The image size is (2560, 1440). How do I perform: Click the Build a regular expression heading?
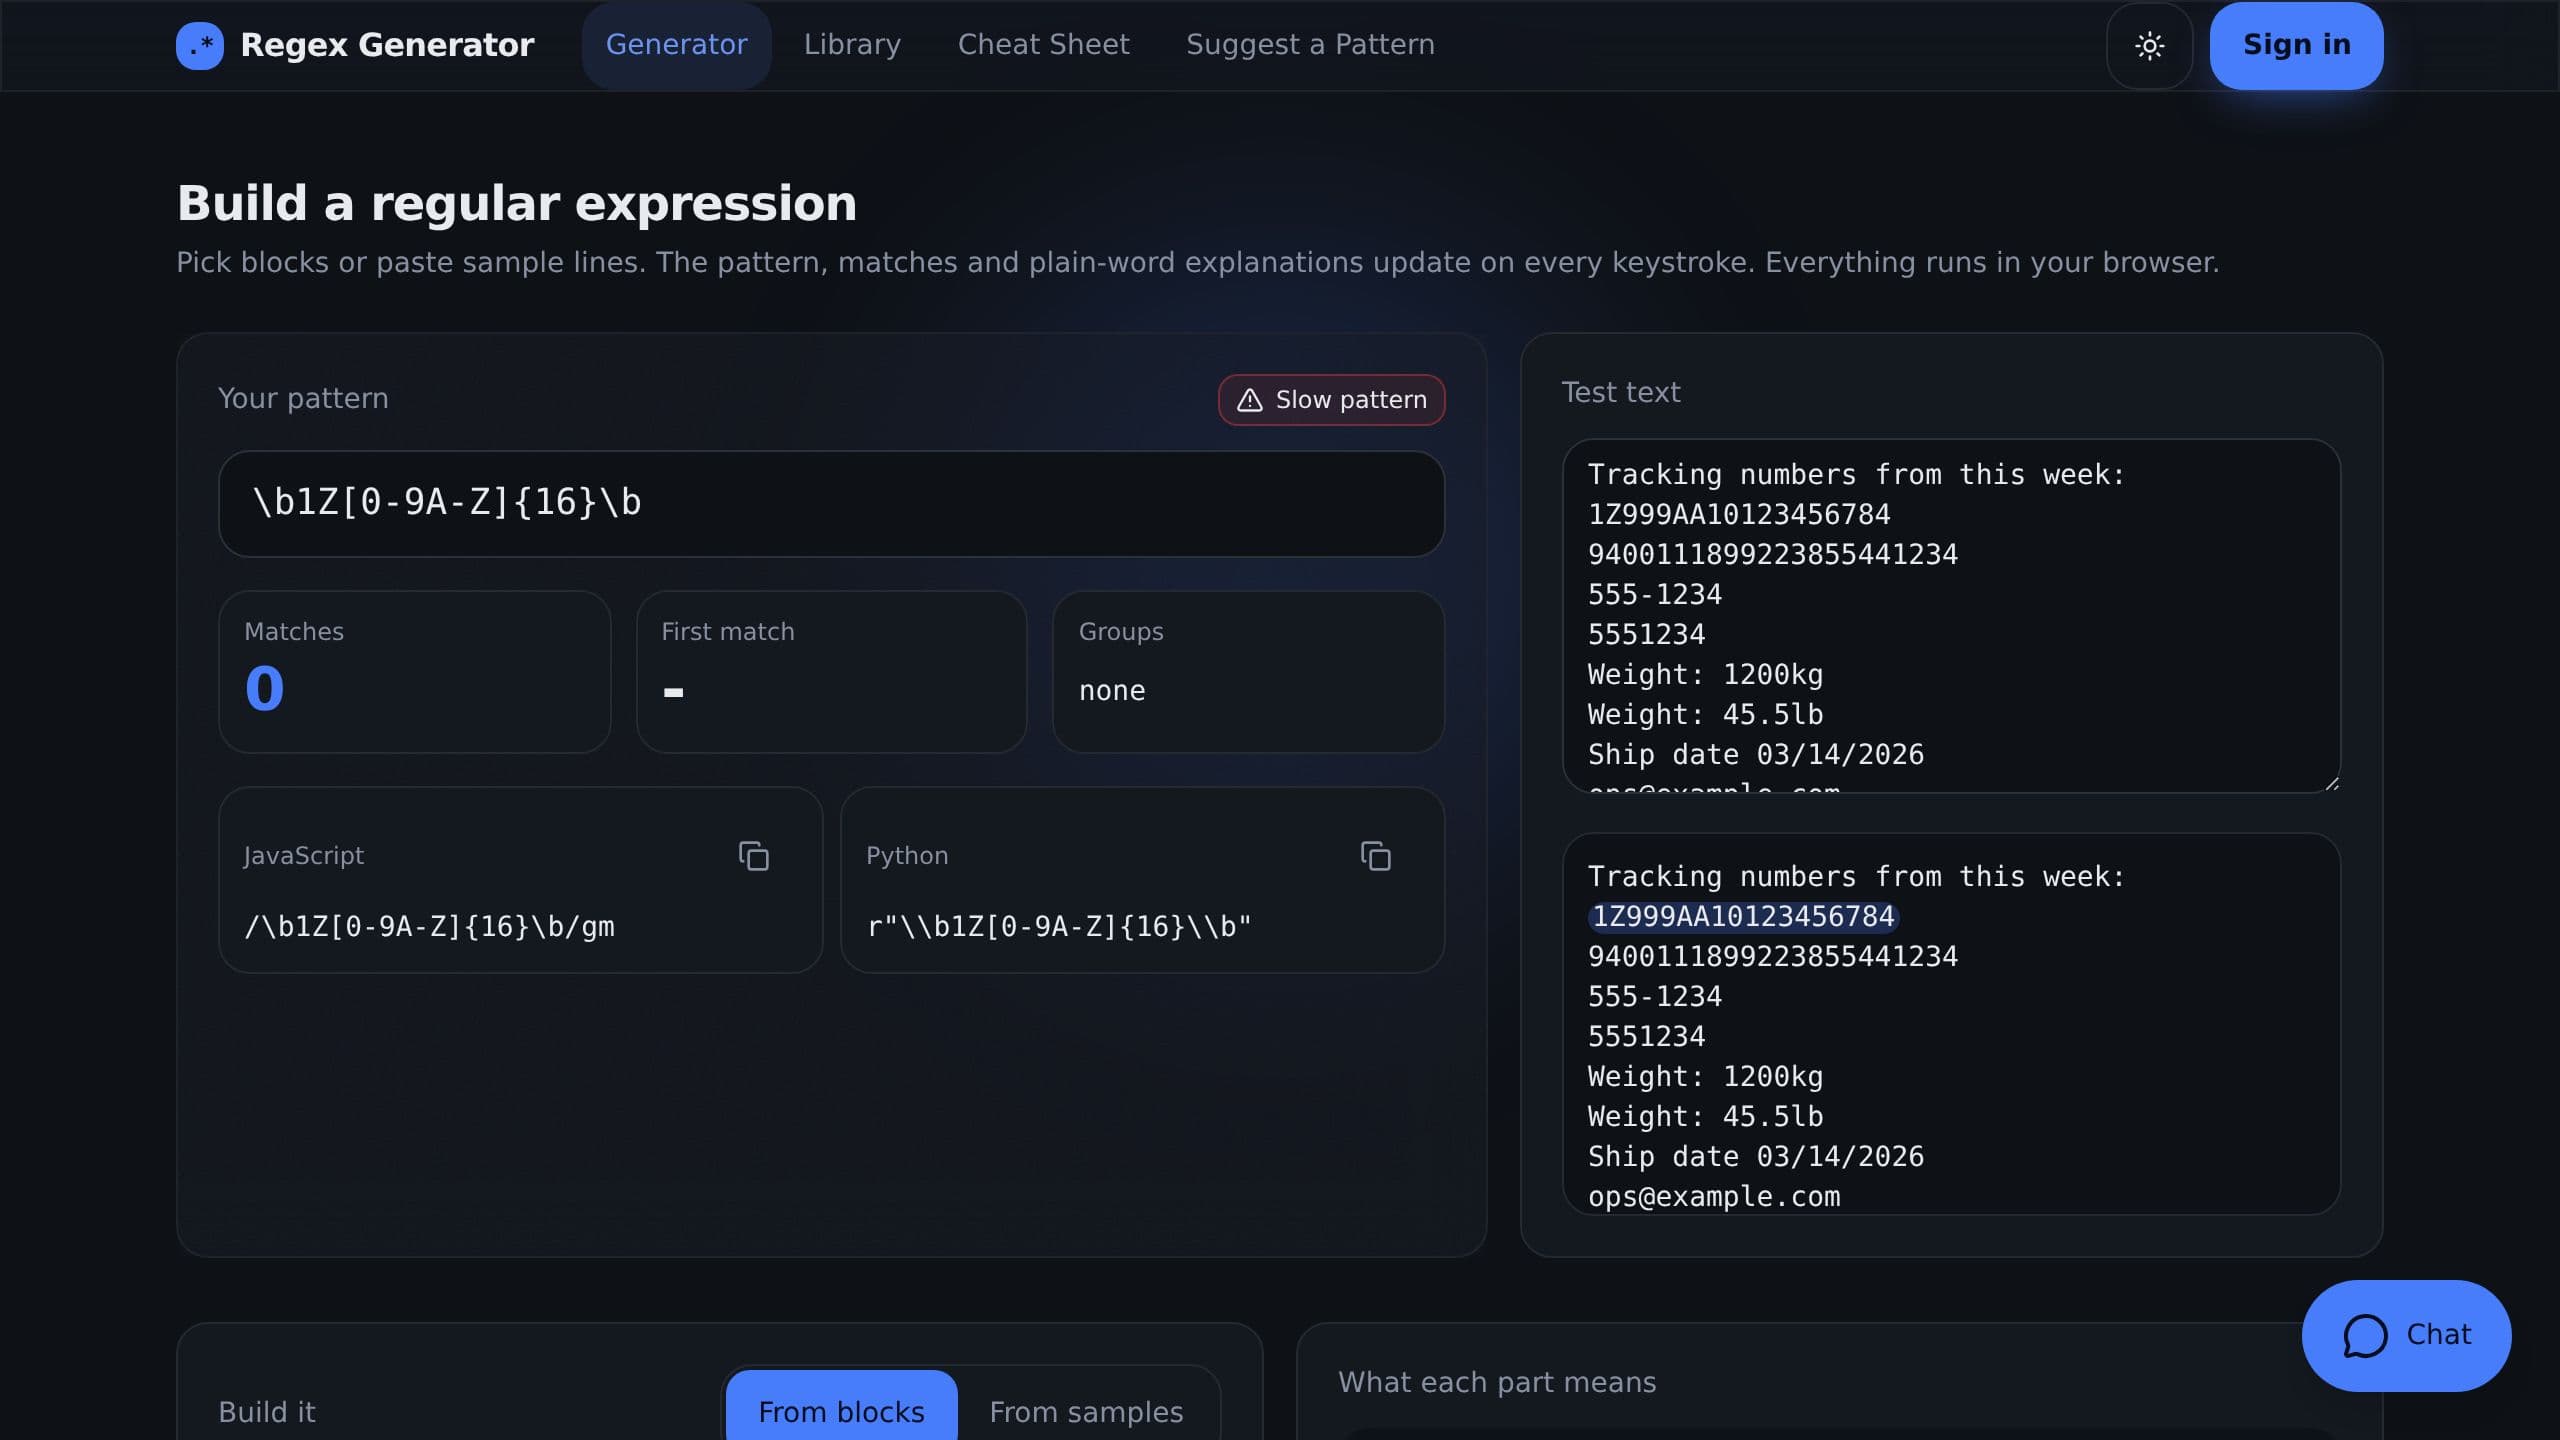coord(516,203)
